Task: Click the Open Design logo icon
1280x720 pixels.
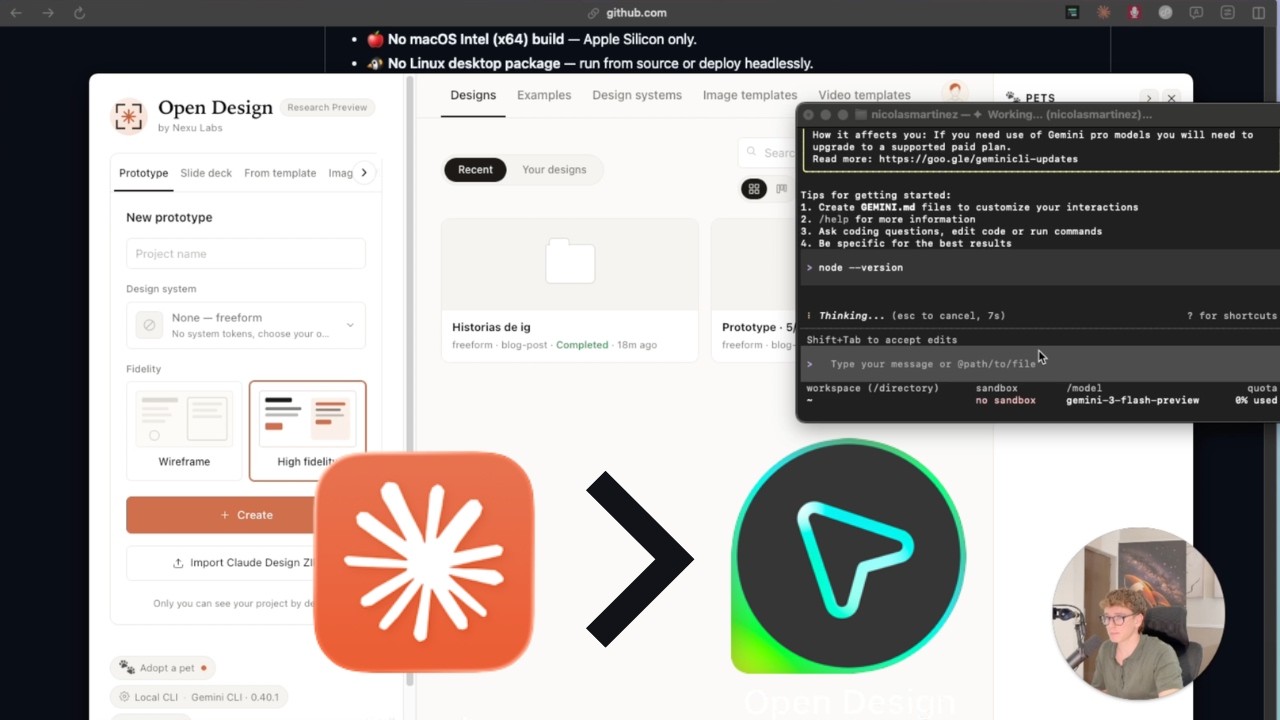Action: click(128, 116)
